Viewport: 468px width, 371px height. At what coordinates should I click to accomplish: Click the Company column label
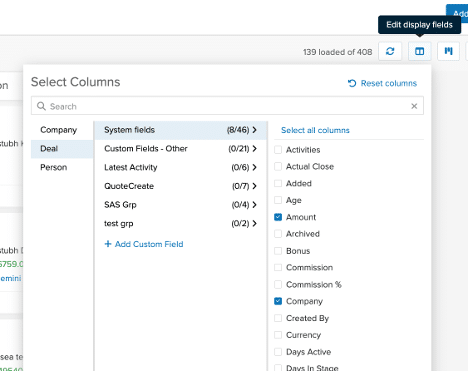tap(304, 301)
